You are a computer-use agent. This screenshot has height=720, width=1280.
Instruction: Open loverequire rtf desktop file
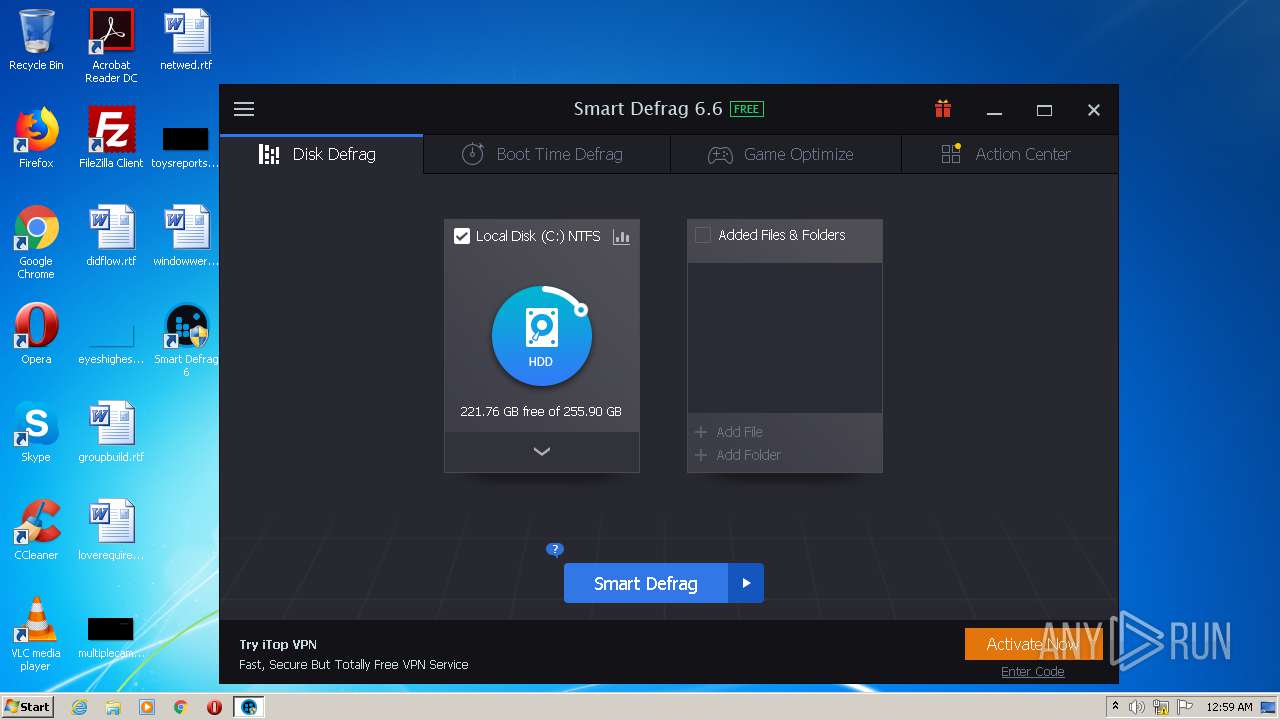pos(111,530)
